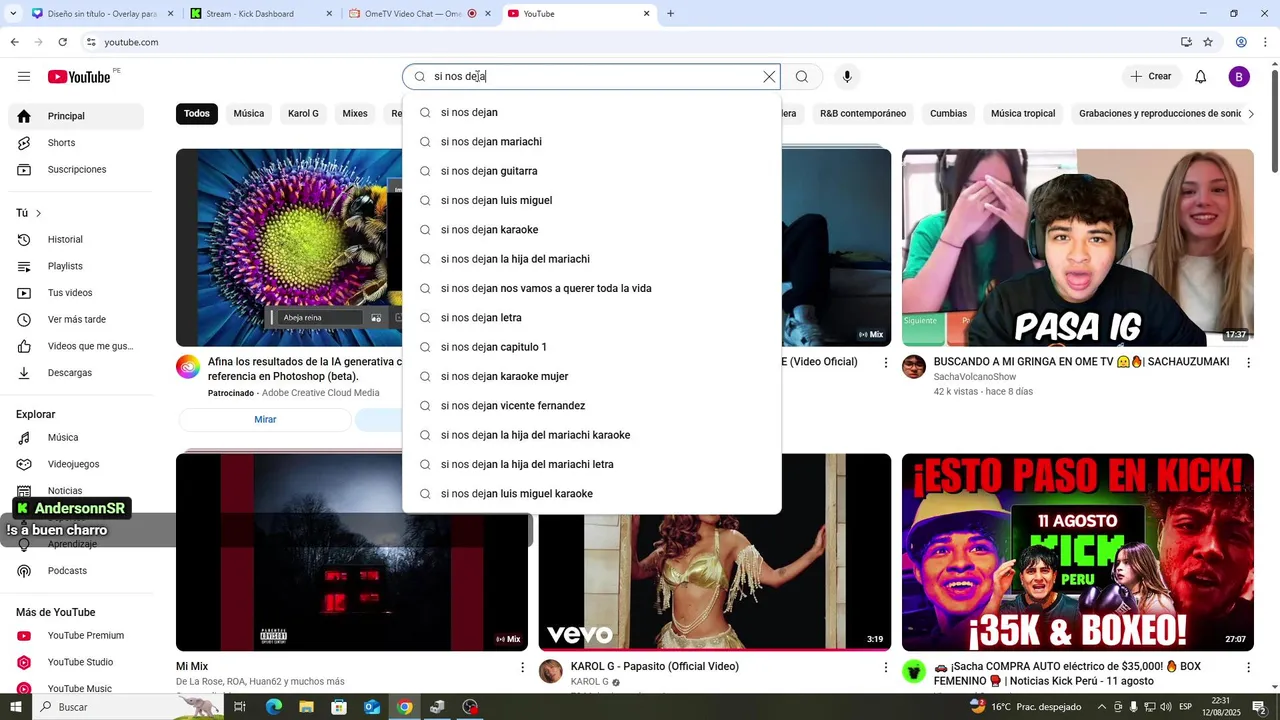The width and height of the screenshot is (1280, 720).
Task: Select the Música filter chip
Action: tap(249, 114)
